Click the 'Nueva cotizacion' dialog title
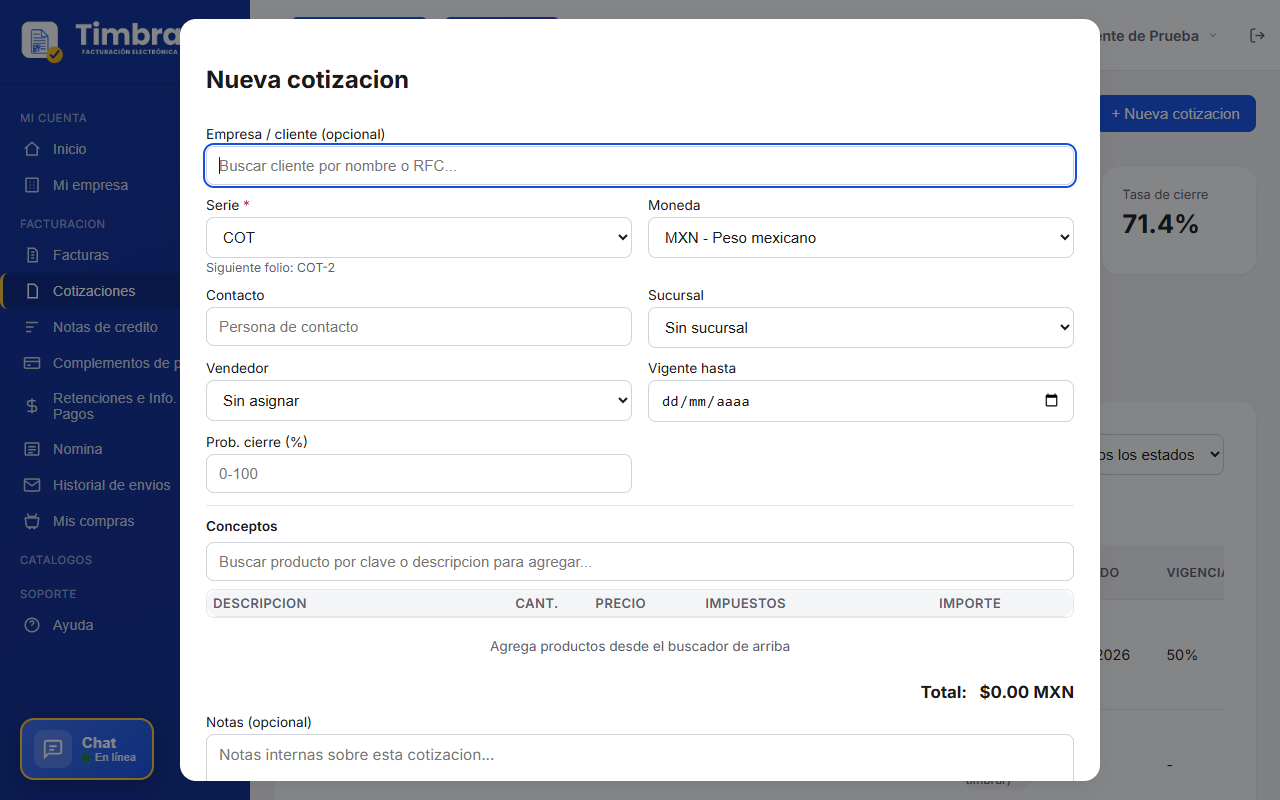Viewport: 1280px width, 800px height. (x=307, y=80)
